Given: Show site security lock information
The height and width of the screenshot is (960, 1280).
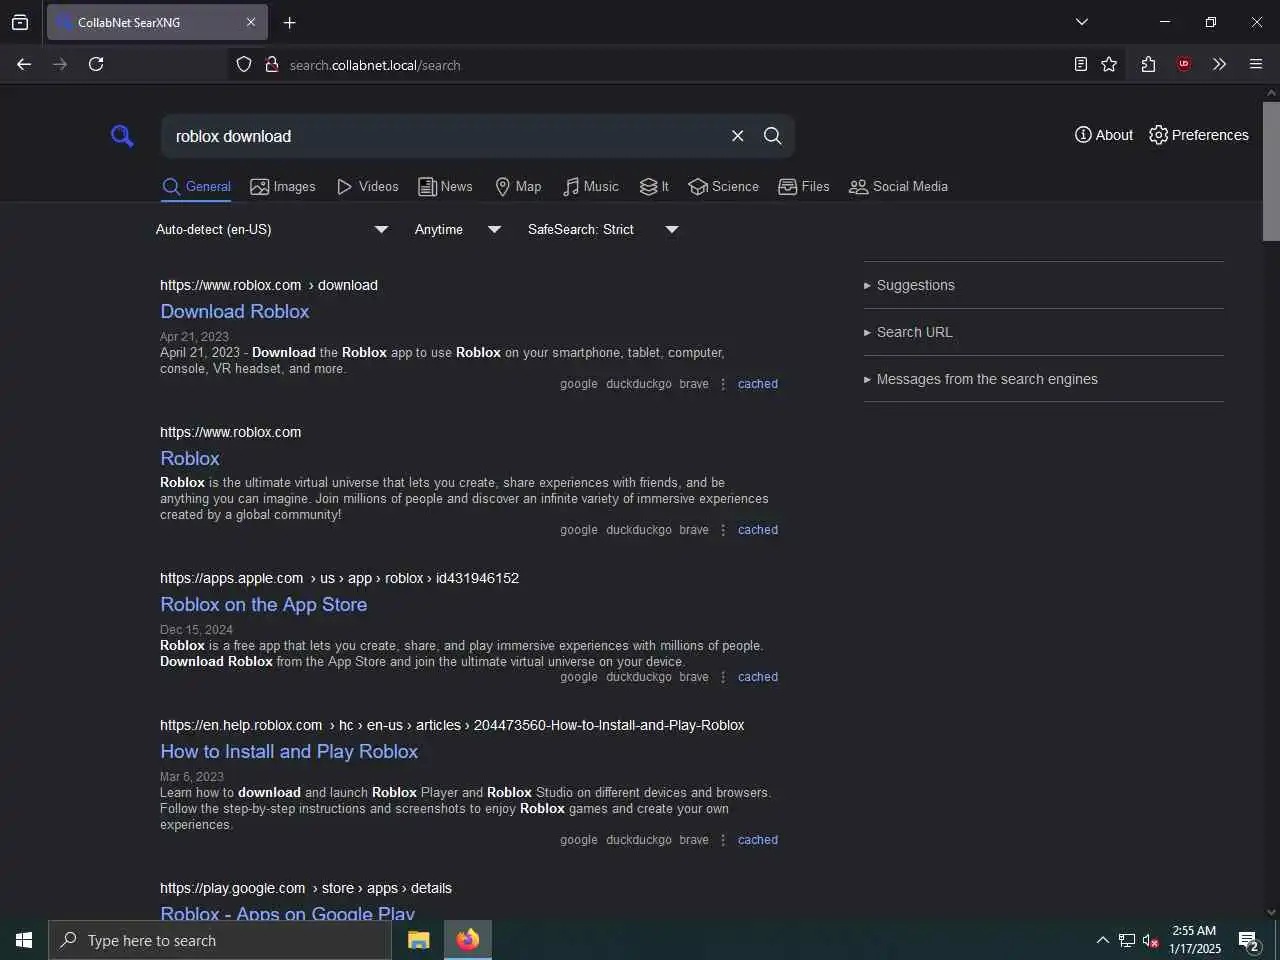Looking at the screenshot, I should click(271, 65).
